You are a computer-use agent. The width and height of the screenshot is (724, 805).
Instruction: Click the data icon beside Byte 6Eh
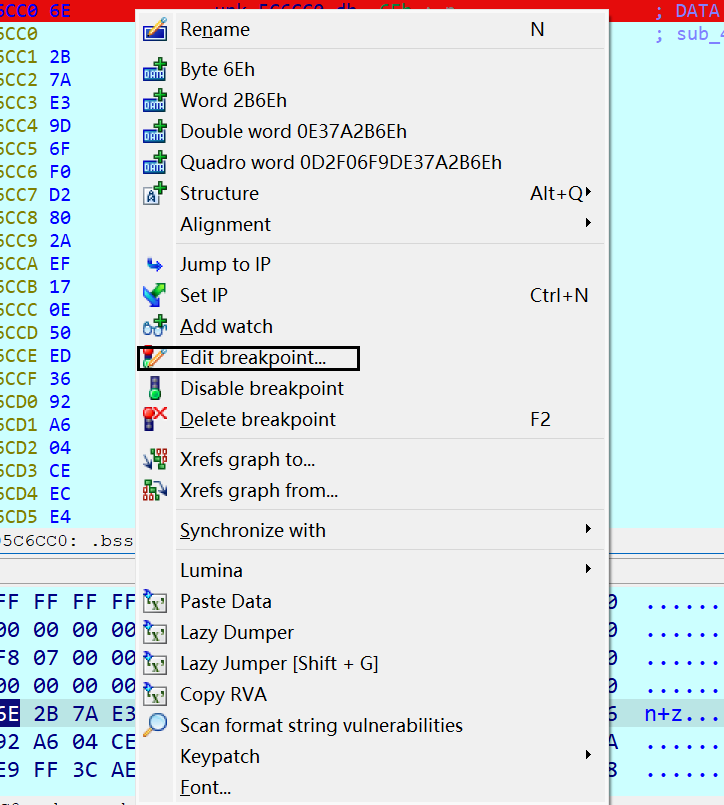tap(155, 71)
